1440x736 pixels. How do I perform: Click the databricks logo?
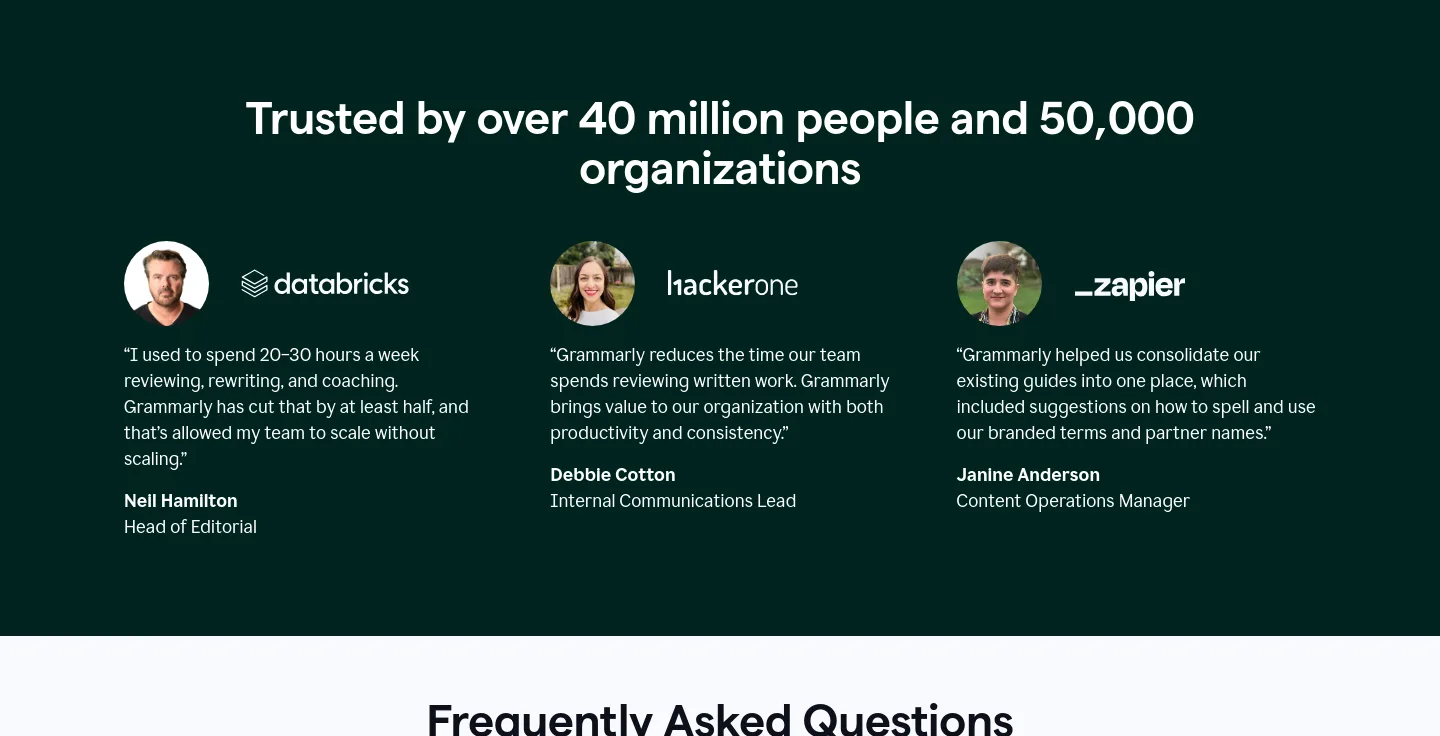[325, 284]
